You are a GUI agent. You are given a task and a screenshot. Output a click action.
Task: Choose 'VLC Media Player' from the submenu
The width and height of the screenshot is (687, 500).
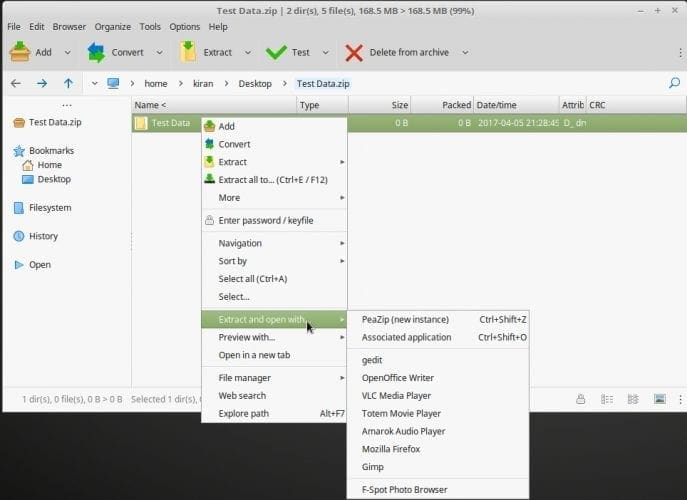pyautogui.click(x=396, y=396)
